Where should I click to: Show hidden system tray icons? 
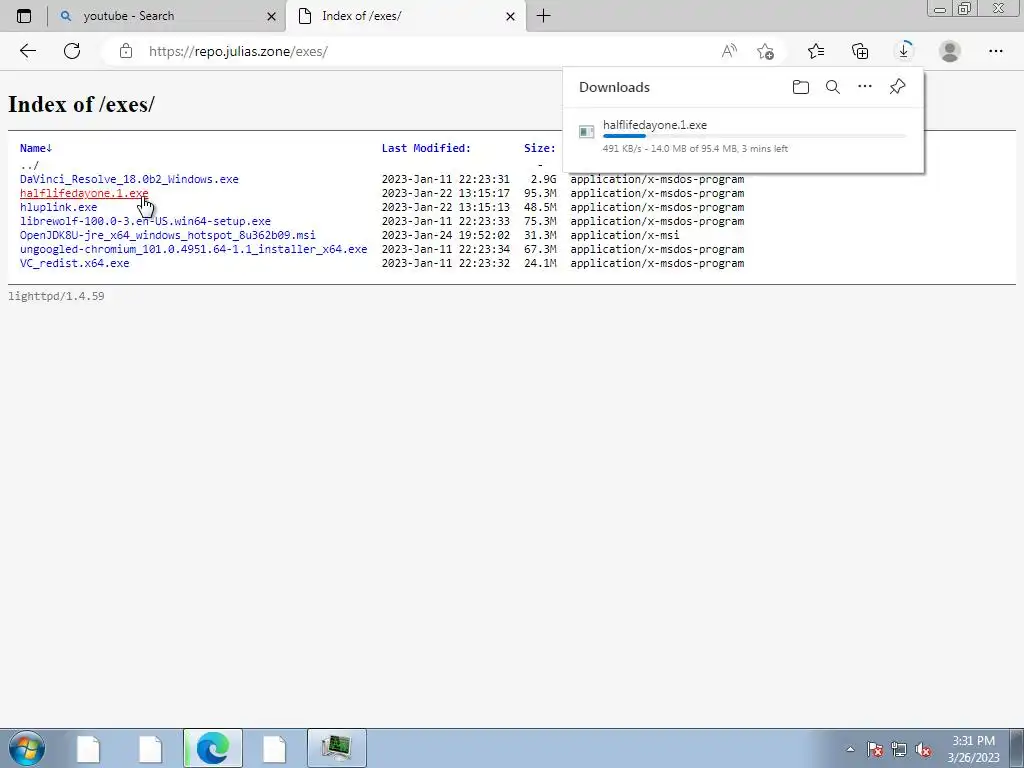[850, 749]
